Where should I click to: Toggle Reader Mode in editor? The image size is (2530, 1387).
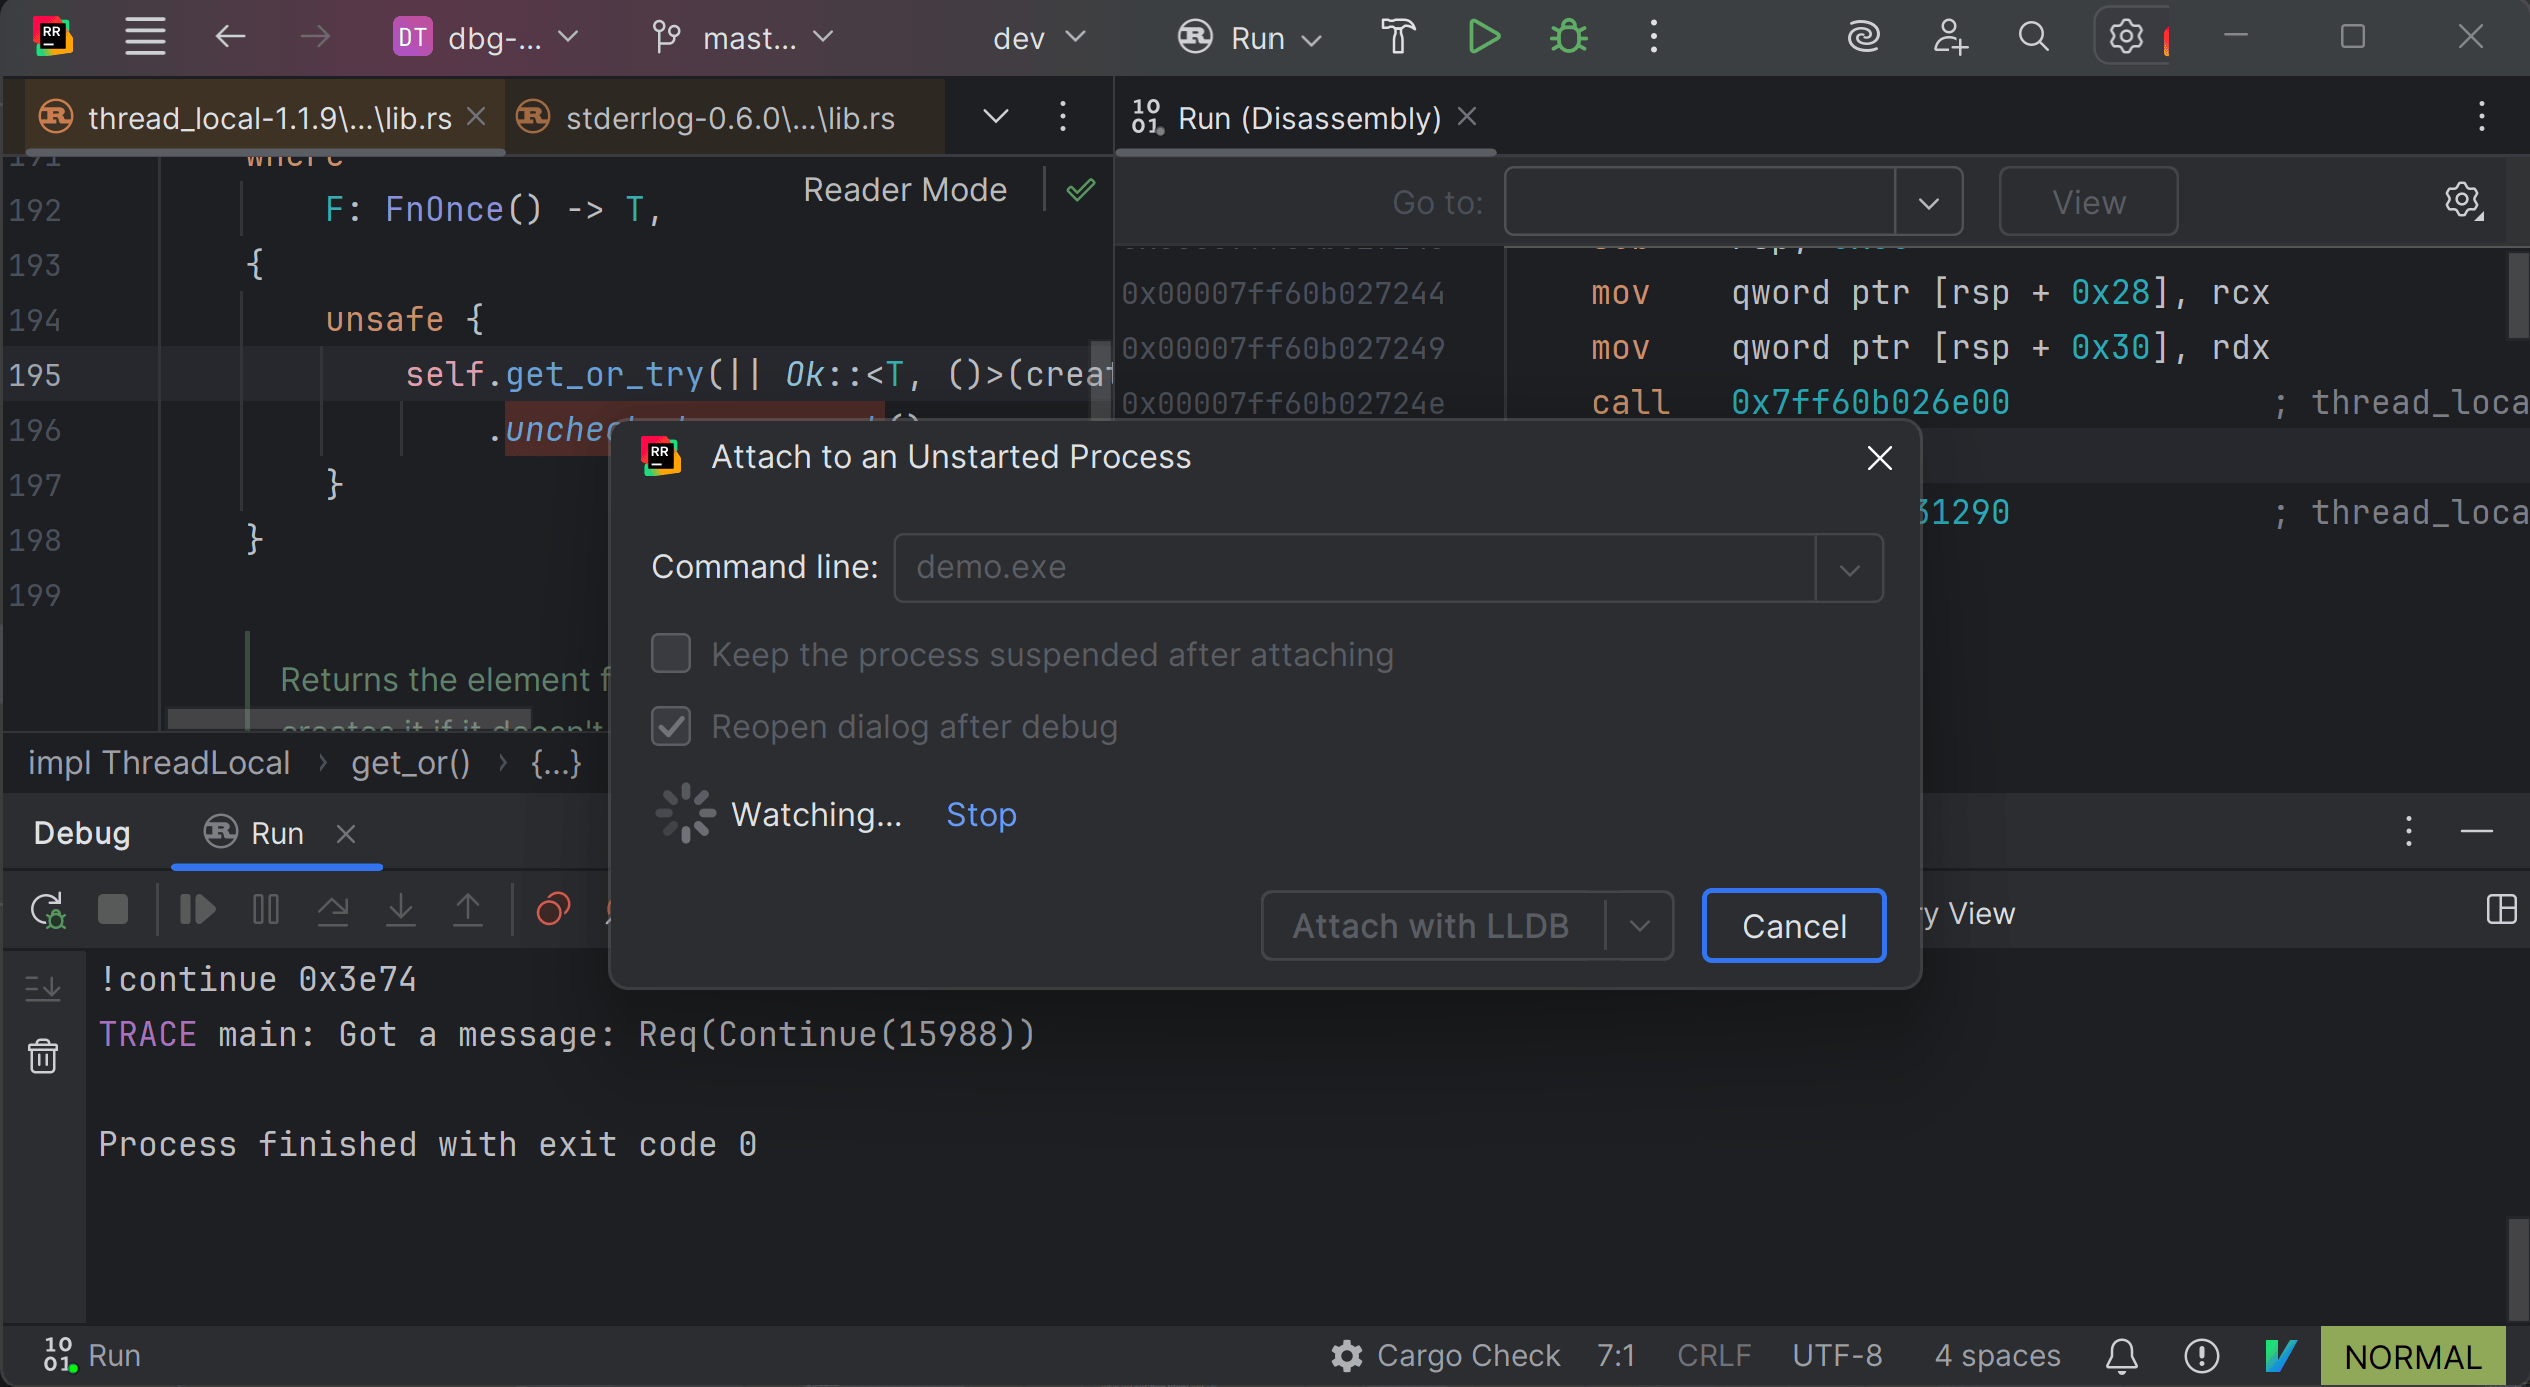(x=904, y=190)
